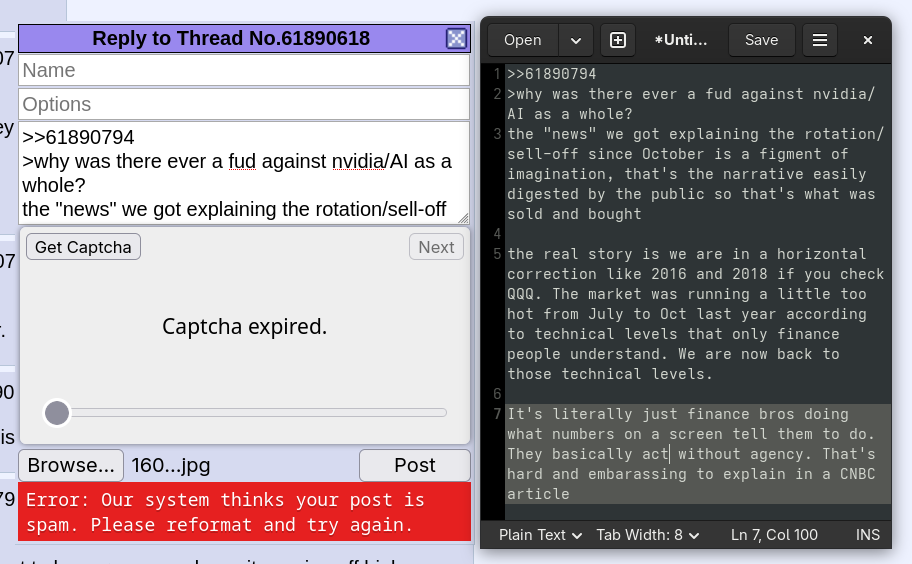Click the selected file name 160...jpg
Screen dimensions: 912x564
click(x=170, y=465)
